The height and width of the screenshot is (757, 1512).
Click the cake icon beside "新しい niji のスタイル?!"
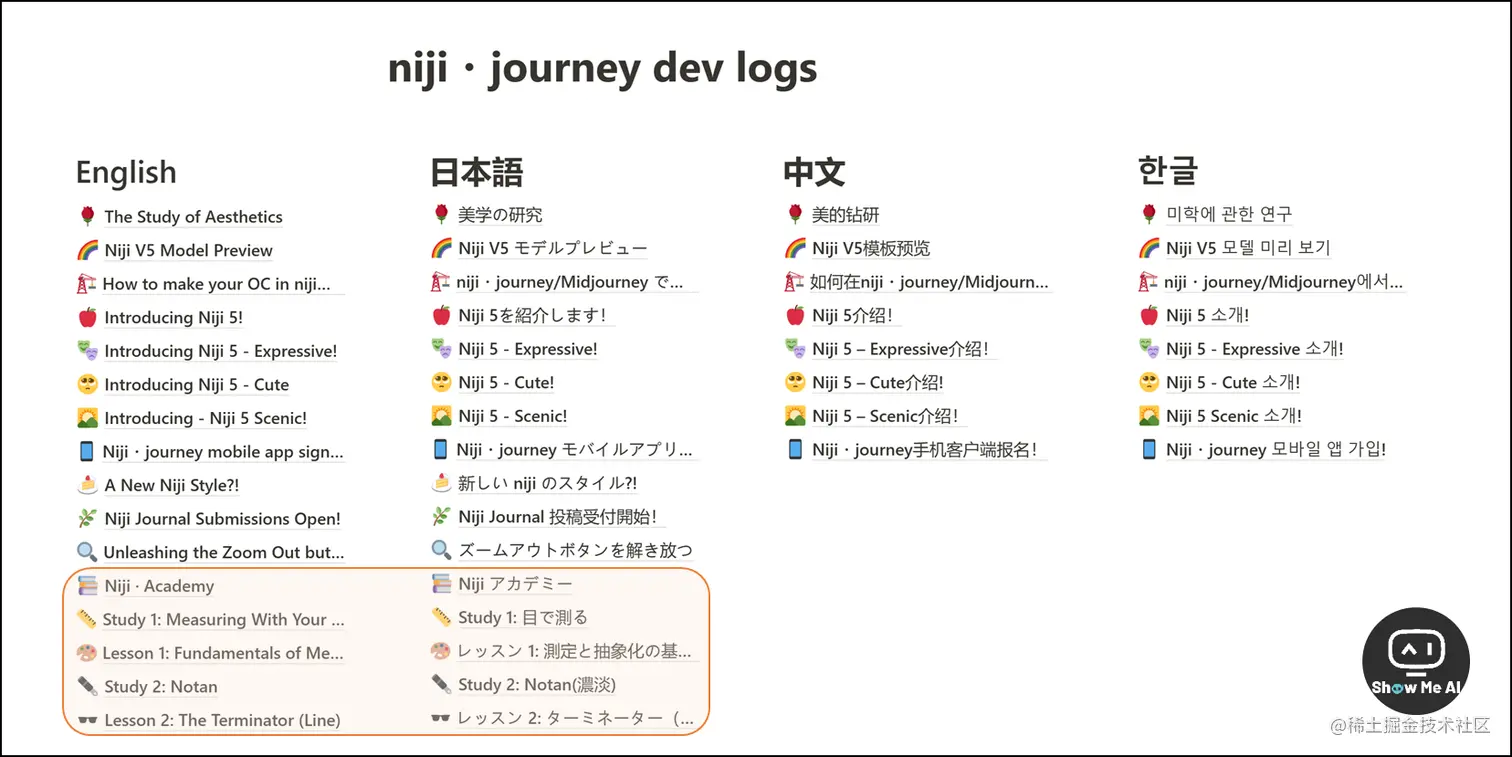pos(441,483)
